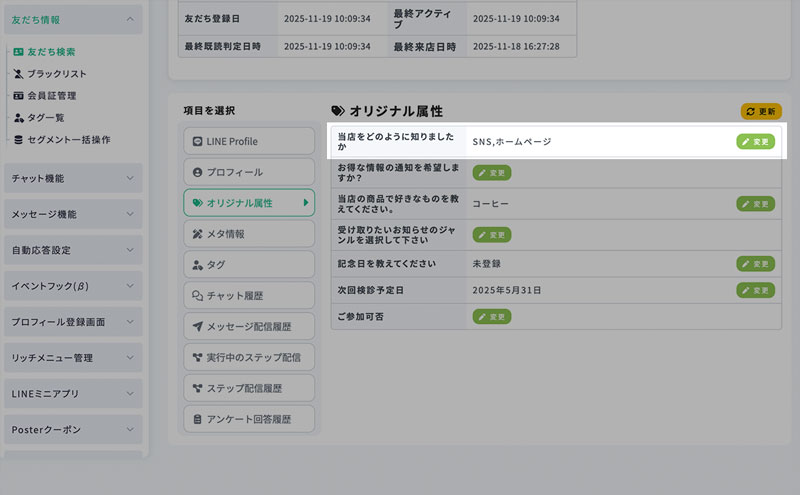The width and height of the screenshot is (800, 495).
Task: Expand the リッチメニュー管理 menu
Action: point(73,358)
